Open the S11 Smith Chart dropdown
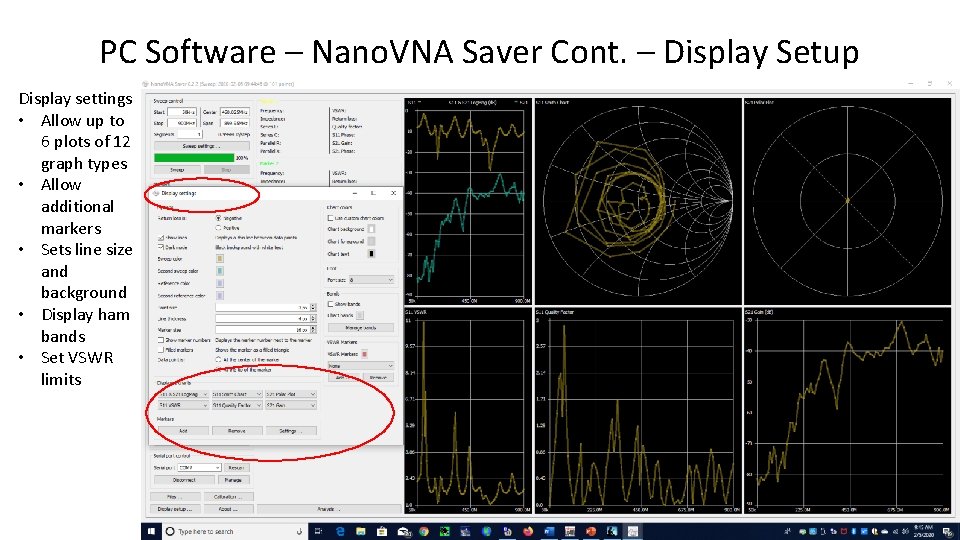This screenshot has height=540, width=960. click(237, 394)
